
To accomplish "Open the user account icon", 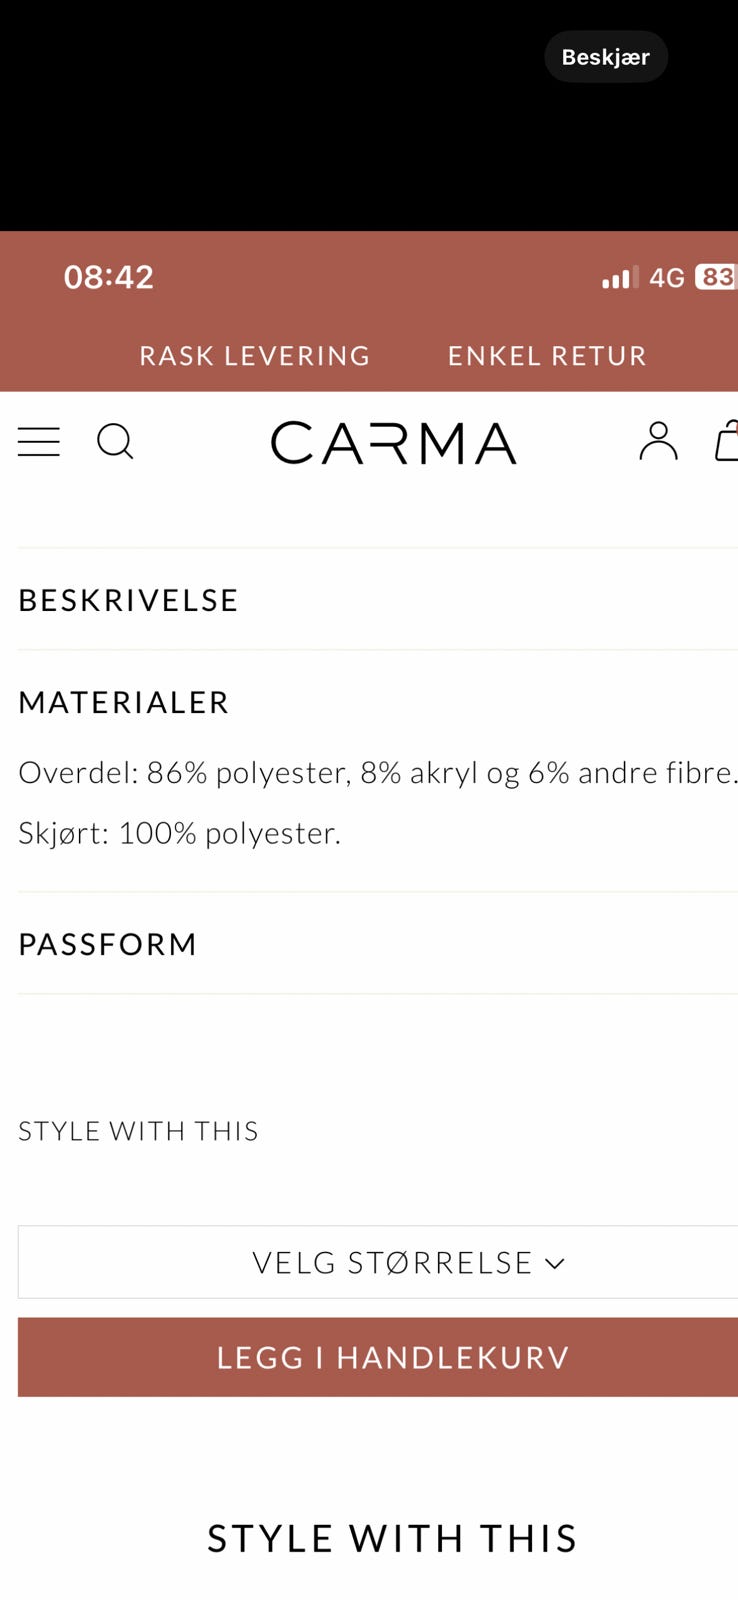I will [x=658, y=441].
